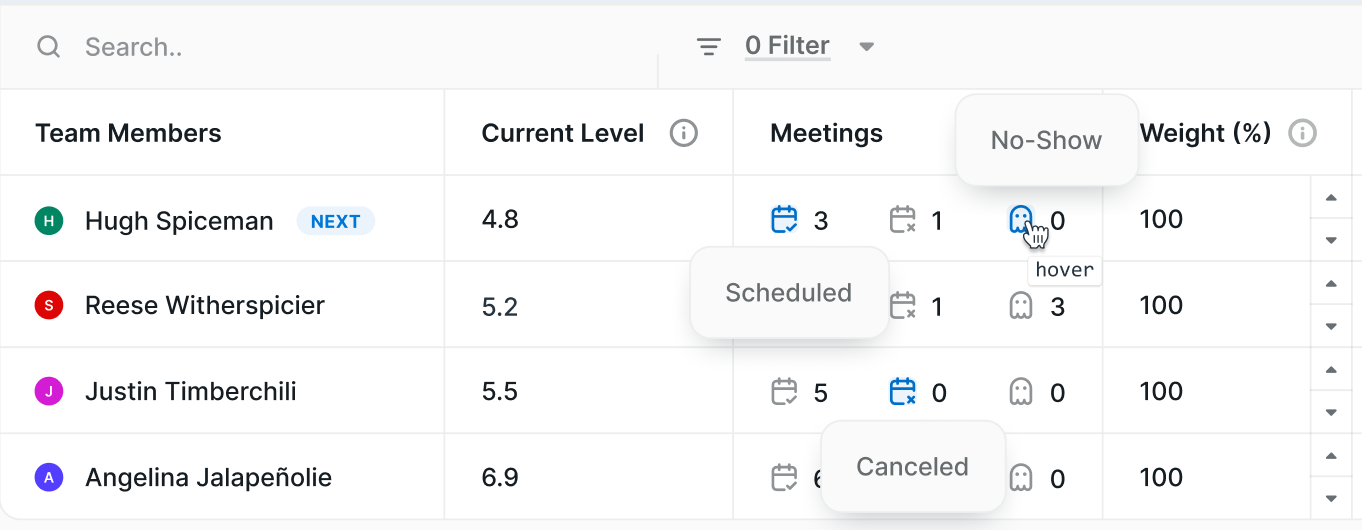Click Weight (%) info icon

pos(1302,133)
